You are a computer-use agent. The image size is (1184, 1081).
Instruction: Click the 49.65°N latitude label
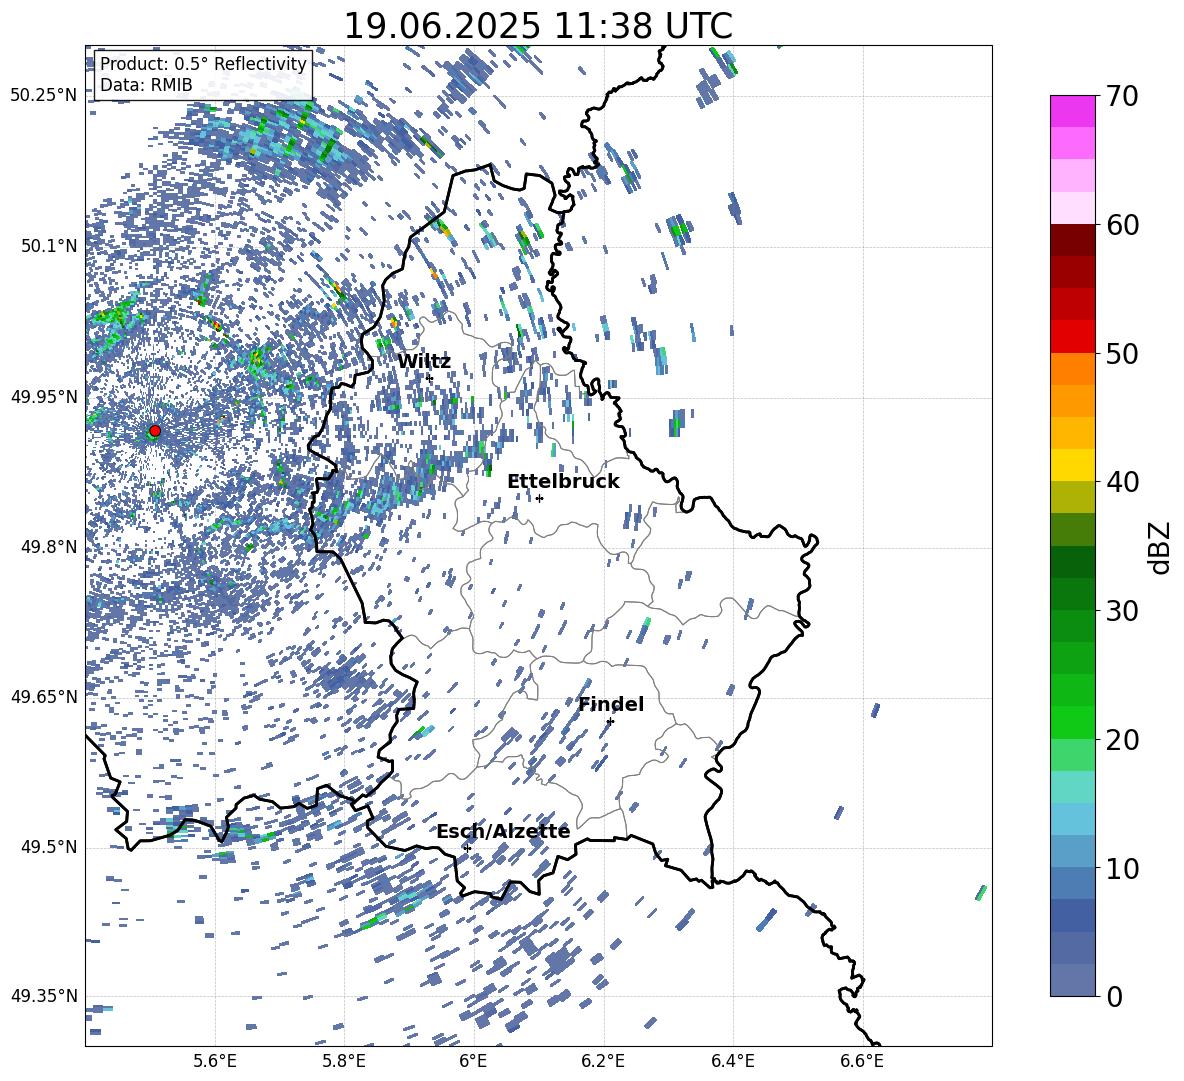(x=44, y=697)
